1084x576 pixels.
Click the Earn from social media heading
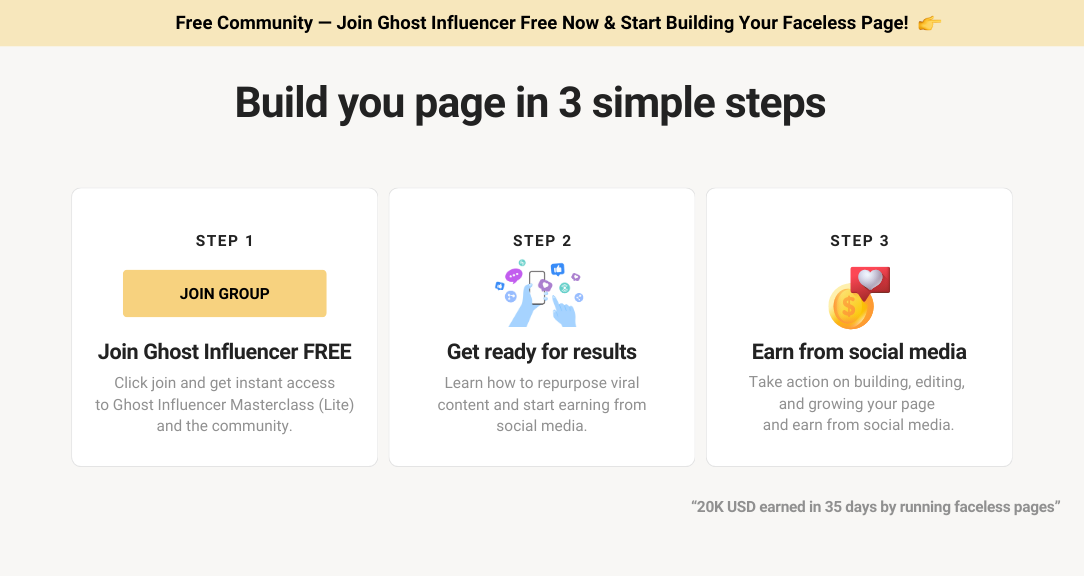pos(859,351)
